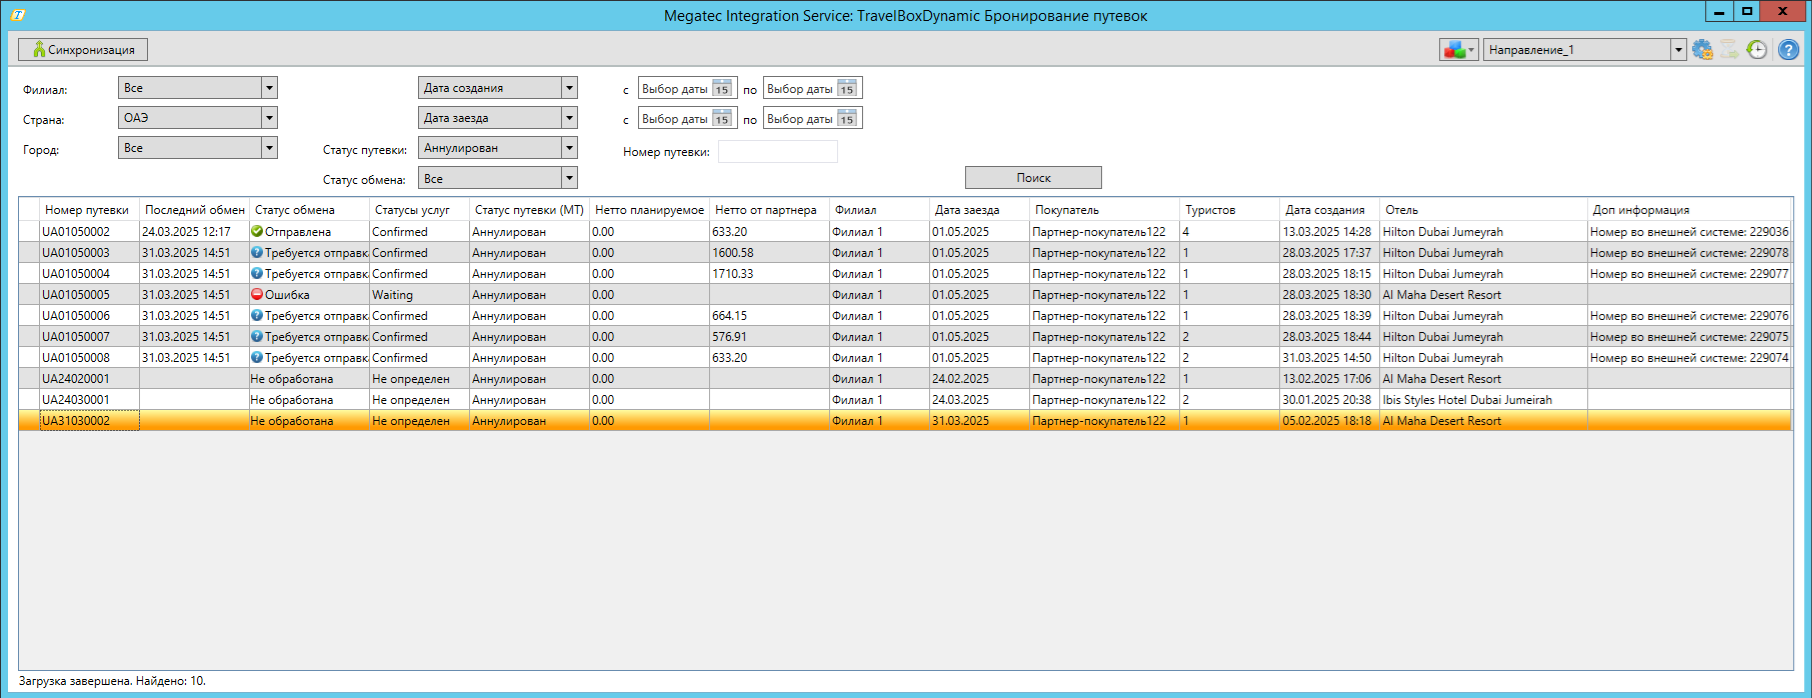
Task: Click the hourglass queue icon in toolbar
Action: [1729, 50]
